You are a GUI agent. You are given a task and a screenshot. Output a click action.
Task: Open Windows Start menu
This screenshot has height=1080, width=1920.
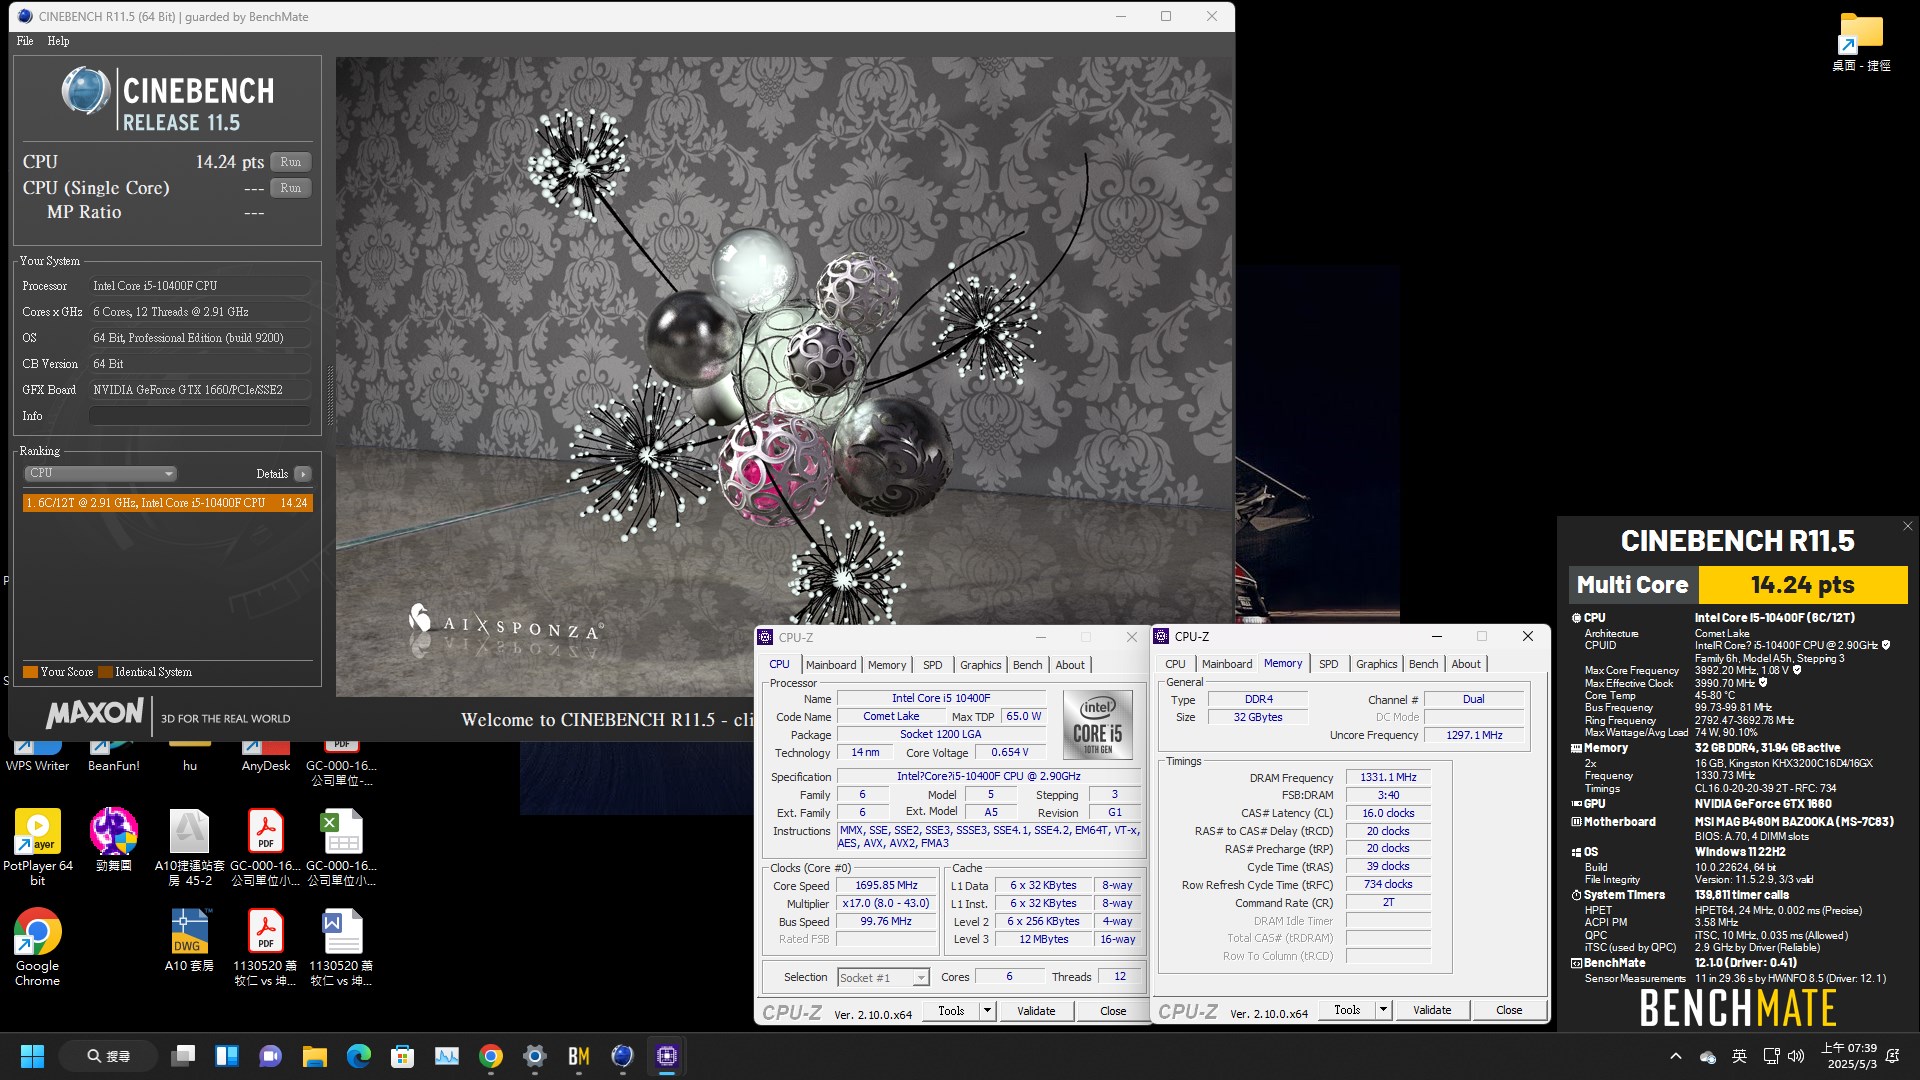tap(33, 1056)
